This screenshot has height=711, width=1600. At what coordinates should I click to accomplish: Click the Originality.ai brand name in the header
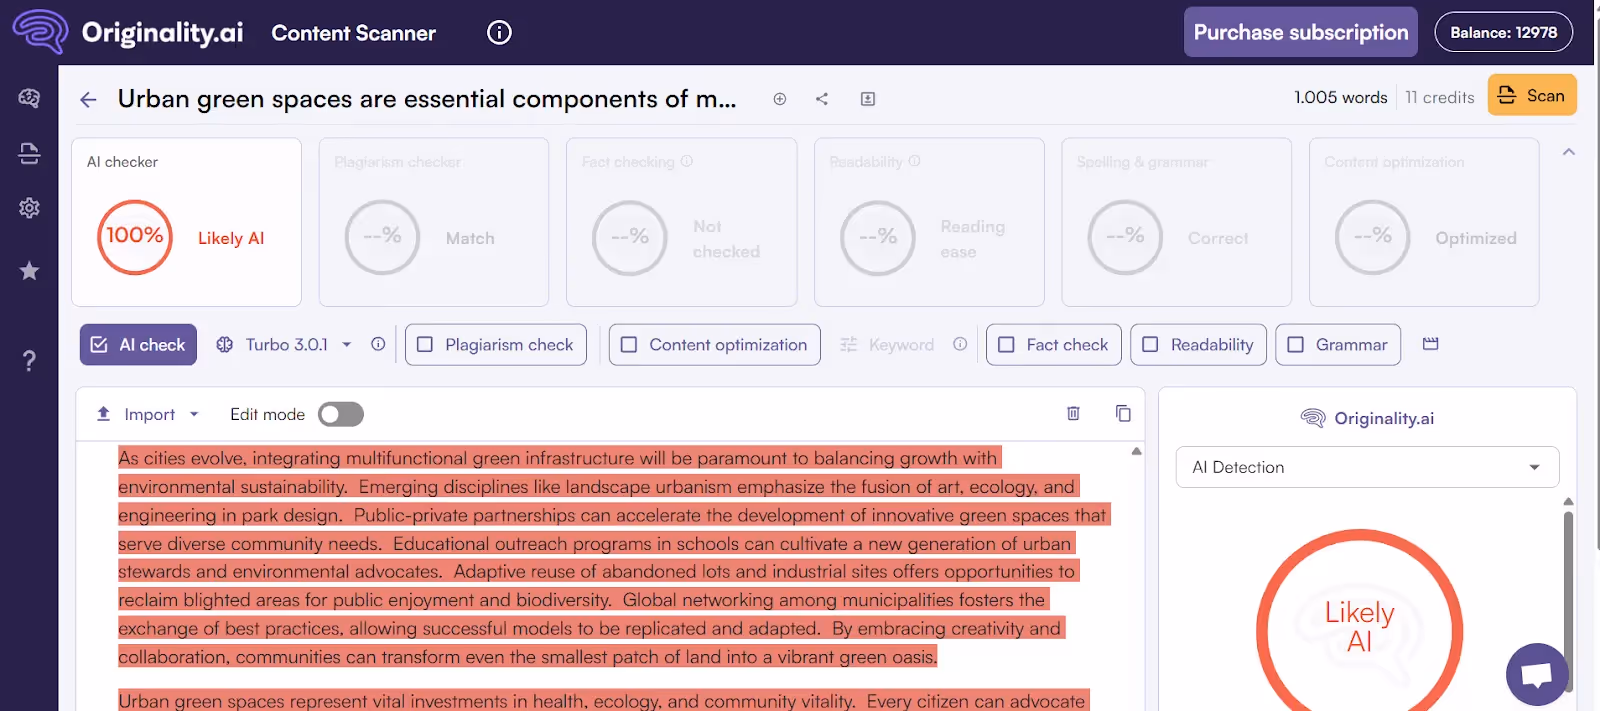[162, 33]
